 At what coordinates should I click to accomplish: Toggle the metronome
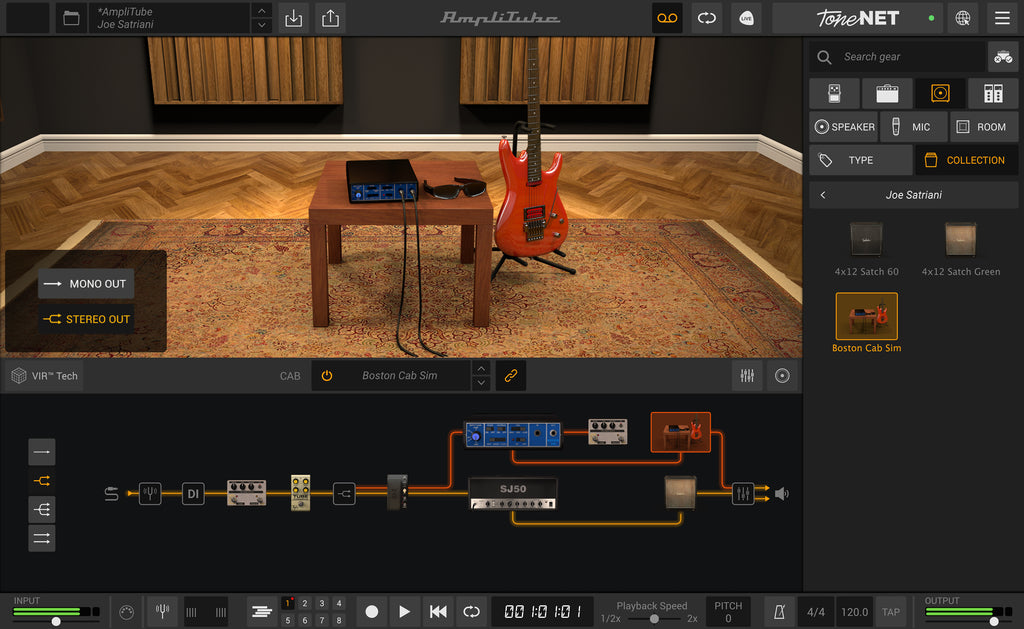779,611
